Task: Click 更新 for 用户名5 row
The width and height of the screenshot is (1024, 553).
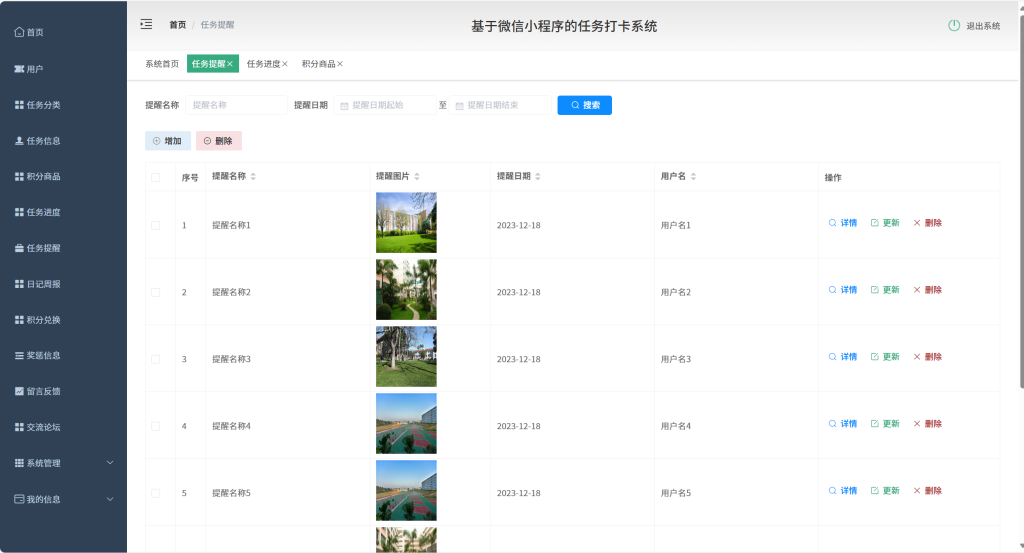Action: click(885, 490)
